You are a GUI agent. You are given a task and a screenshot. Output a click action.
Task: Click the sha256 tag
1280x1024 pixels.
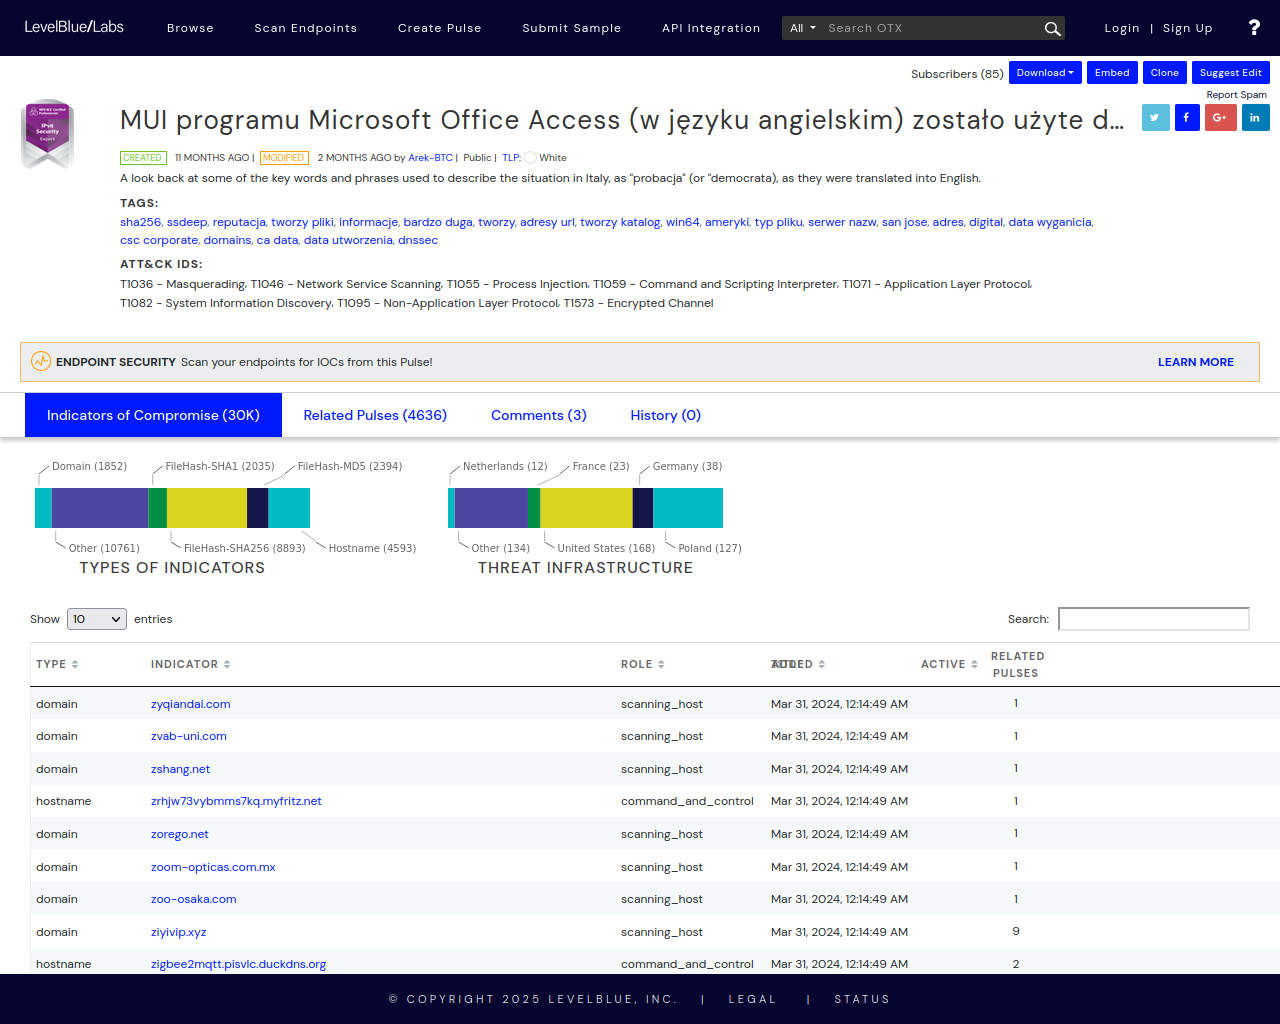coord(140,222)
